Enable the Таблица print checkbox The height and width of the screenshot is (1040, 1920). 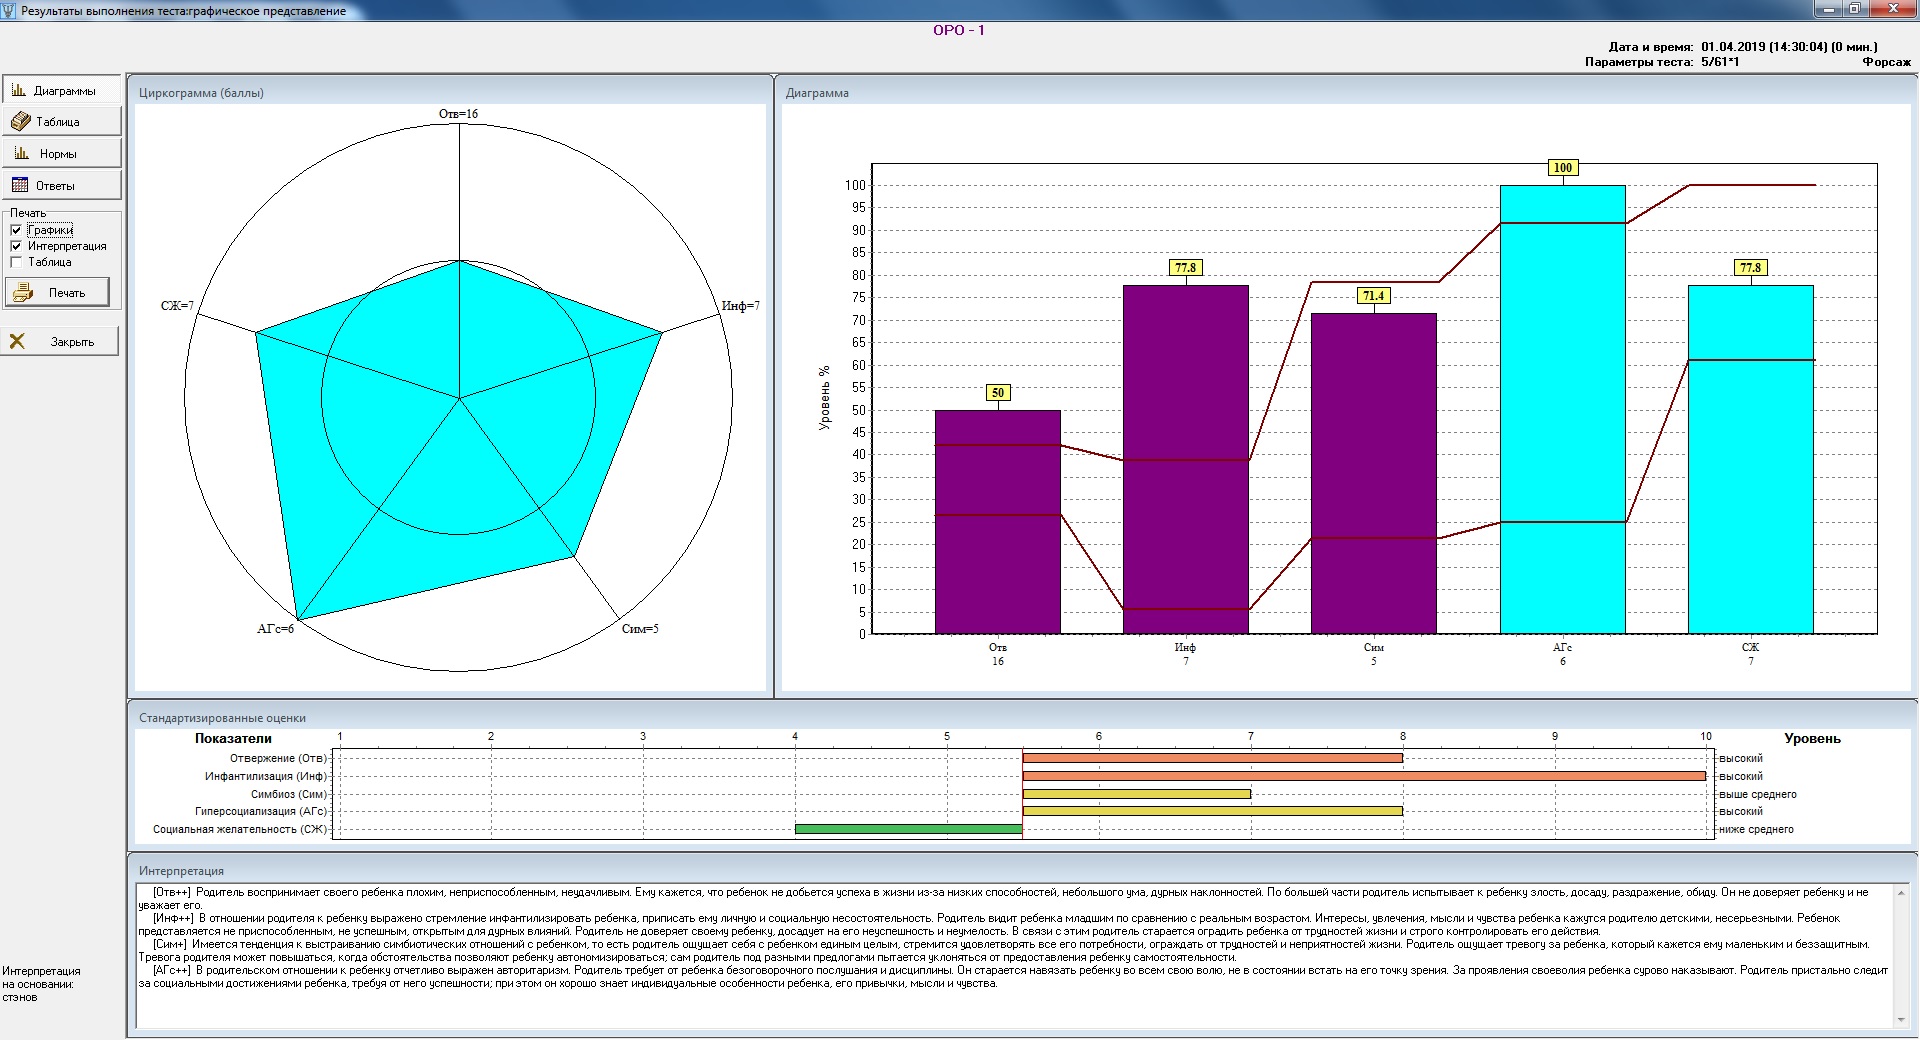click(16, 262)
